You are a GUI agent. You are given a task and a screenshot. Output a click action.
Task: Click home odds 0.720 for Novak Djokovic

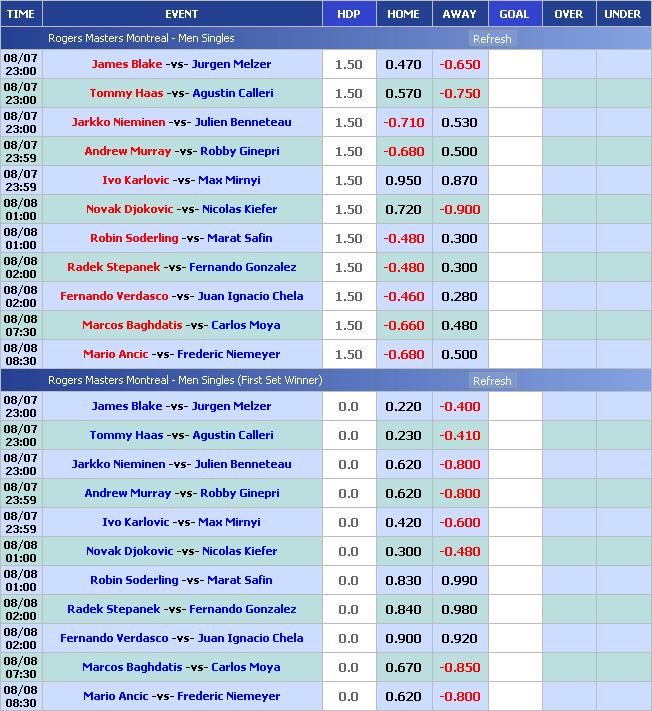[403, 210]
